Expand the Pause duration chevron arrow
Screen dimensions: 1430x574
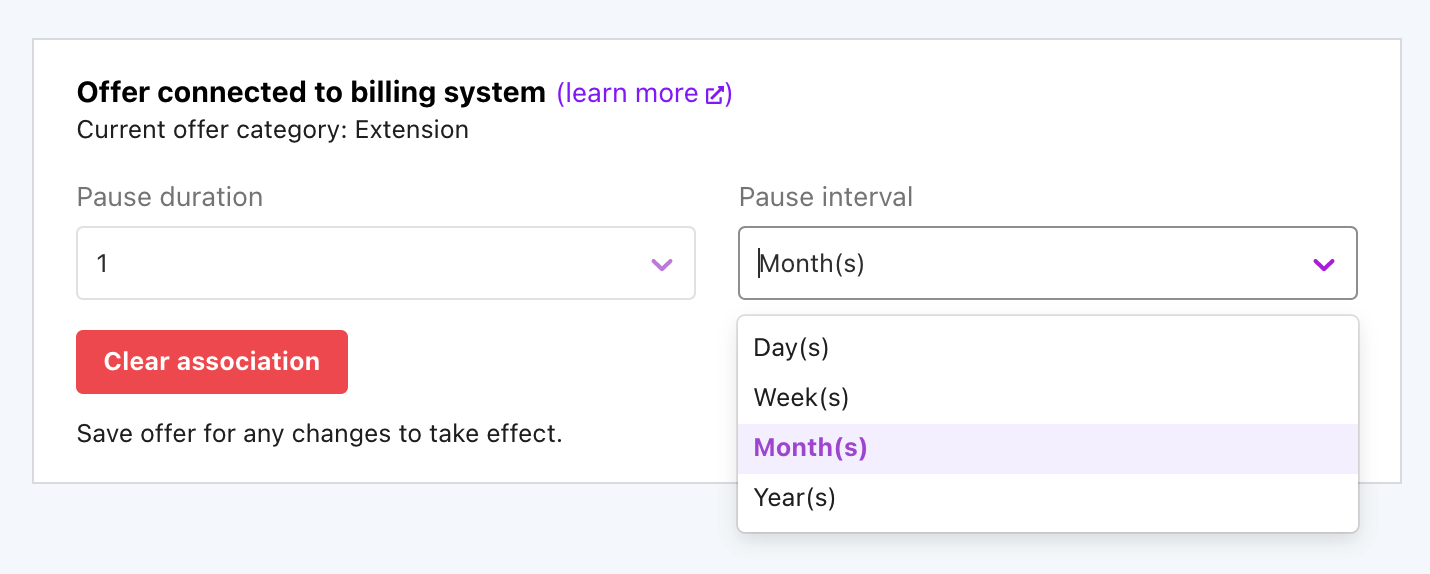tap(661, 264)
